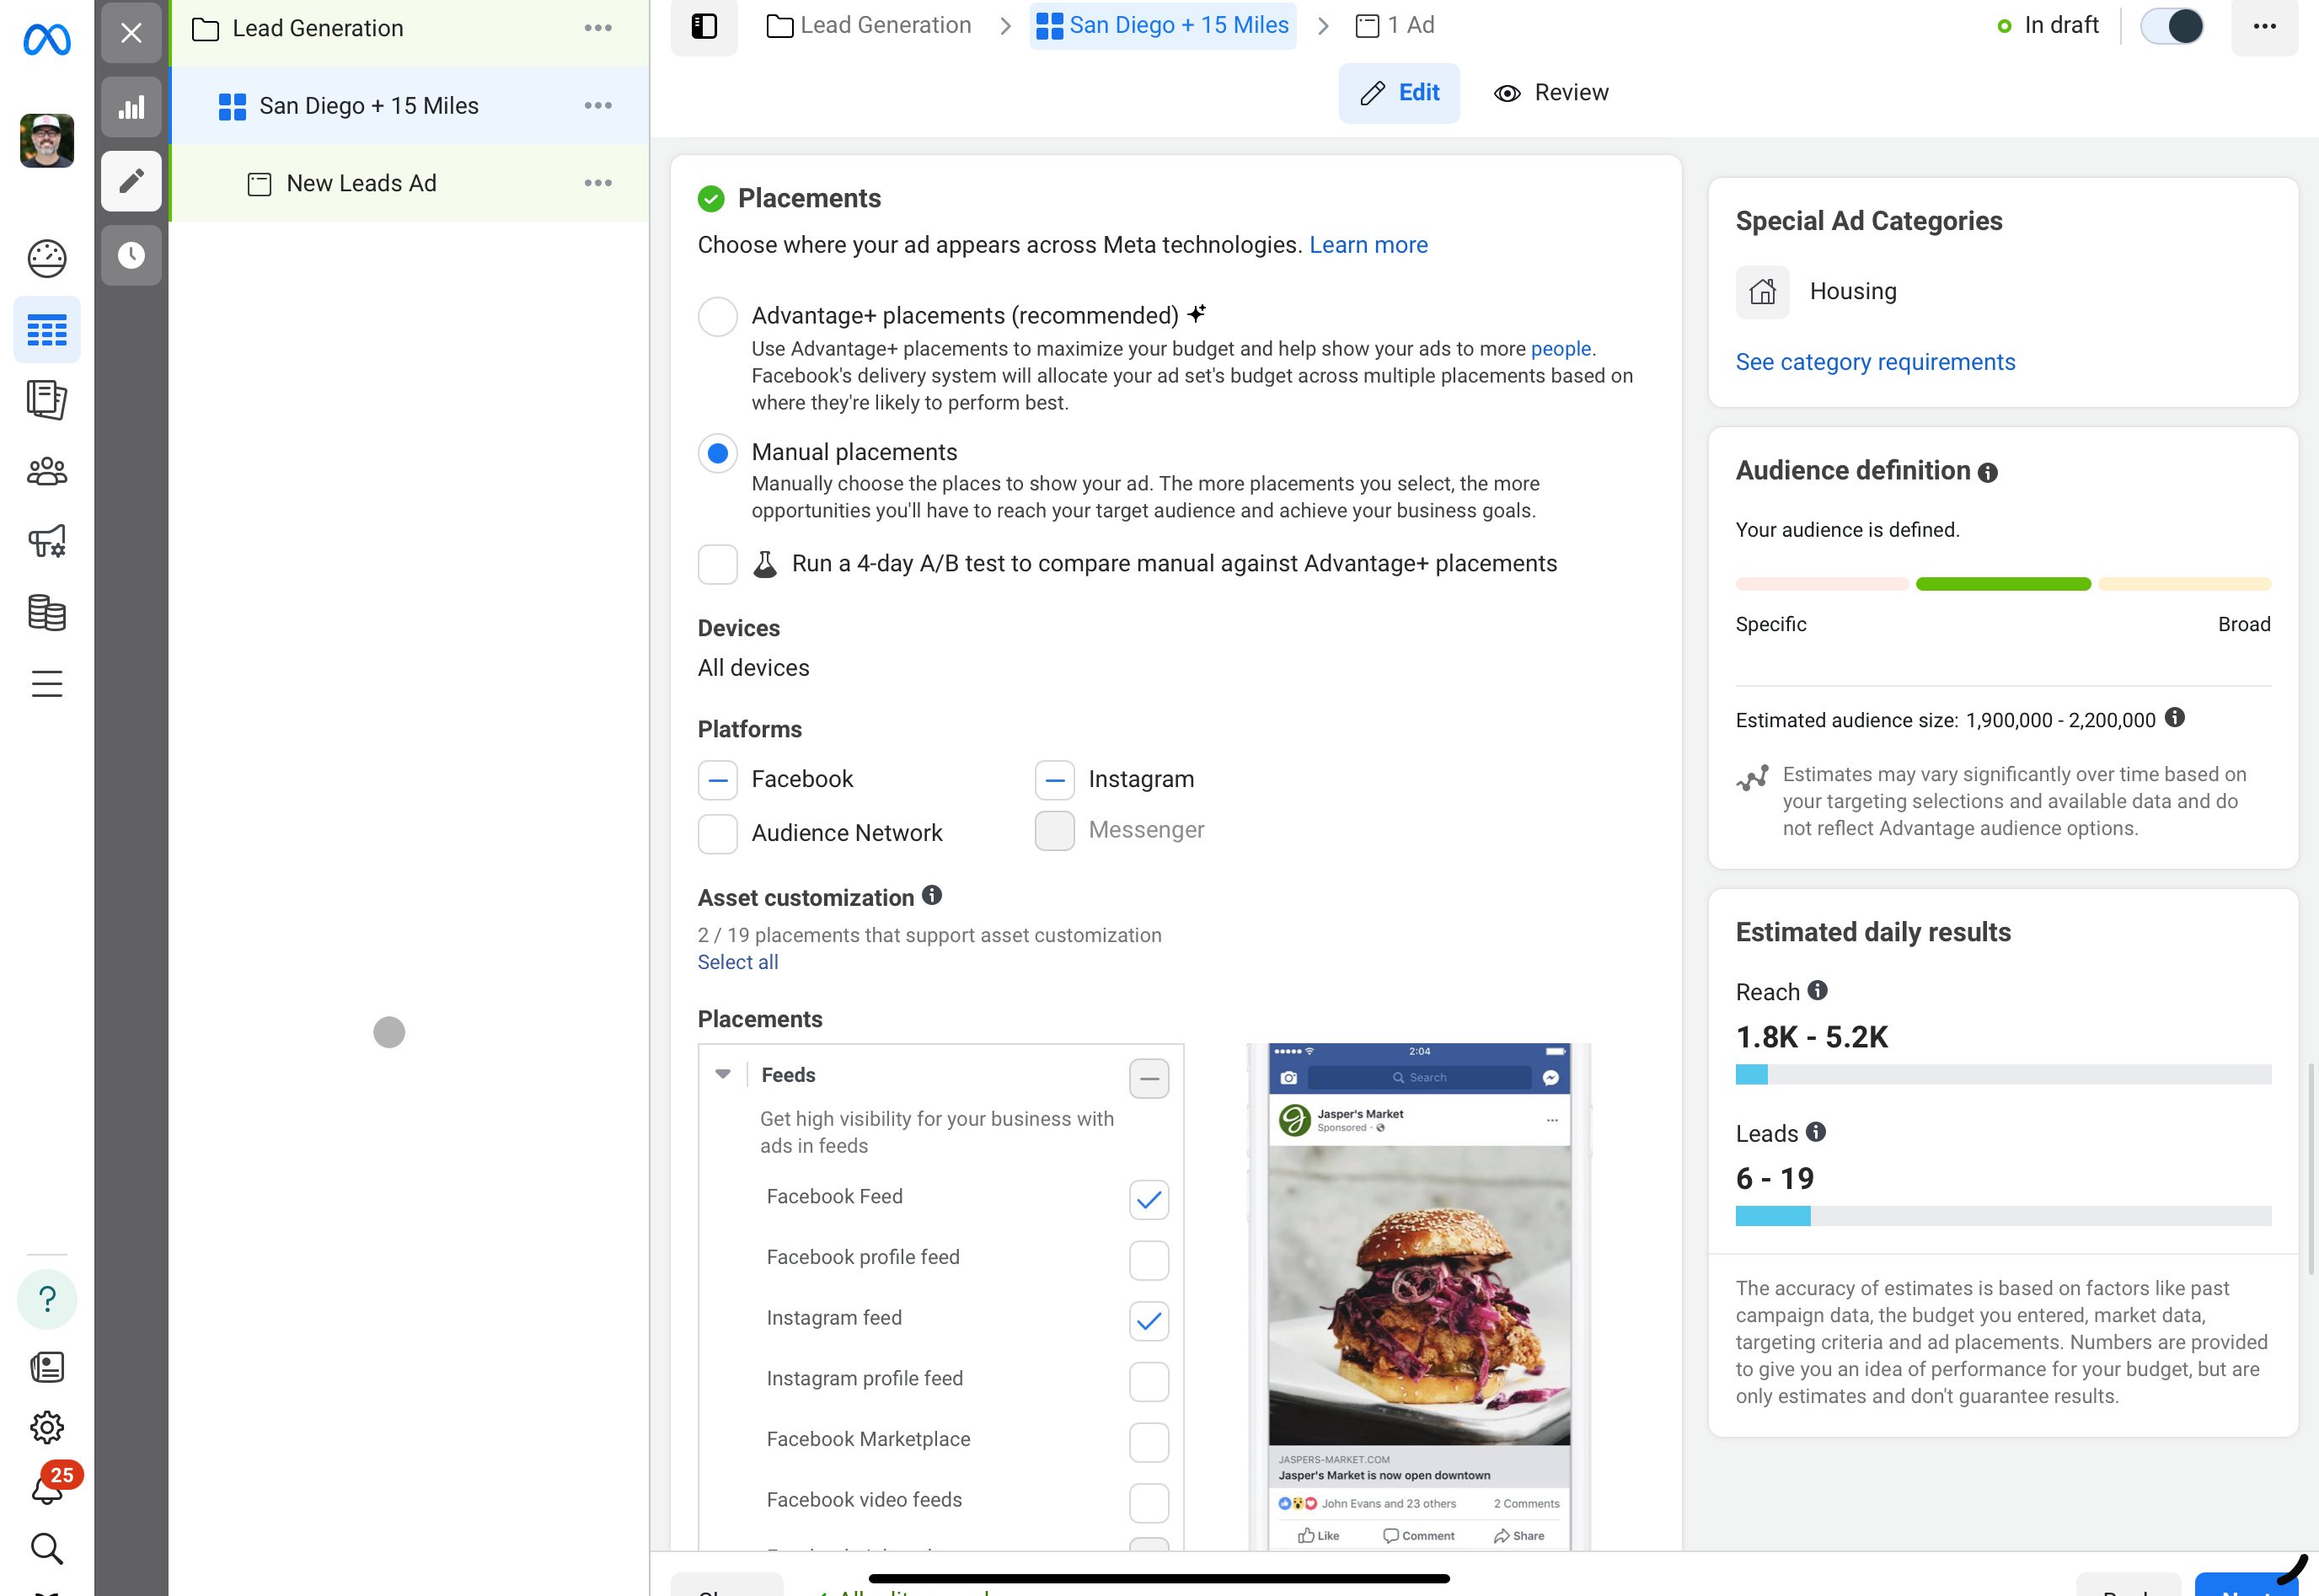Click the clock history icon
The width and height of the screenshot is (2319, 1596).
pos(131,255)
